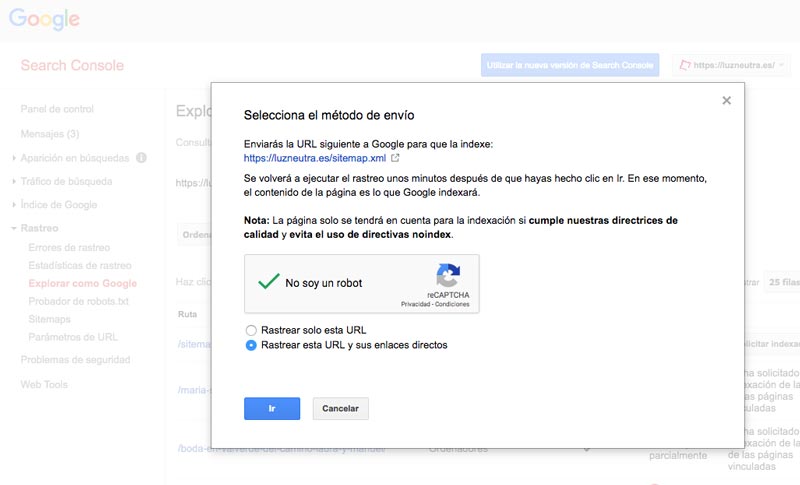The height and width of the screenshot is (485, 800).
Task: Open the reCAPTCHA Condiciones link
Action: pos(452,304)
